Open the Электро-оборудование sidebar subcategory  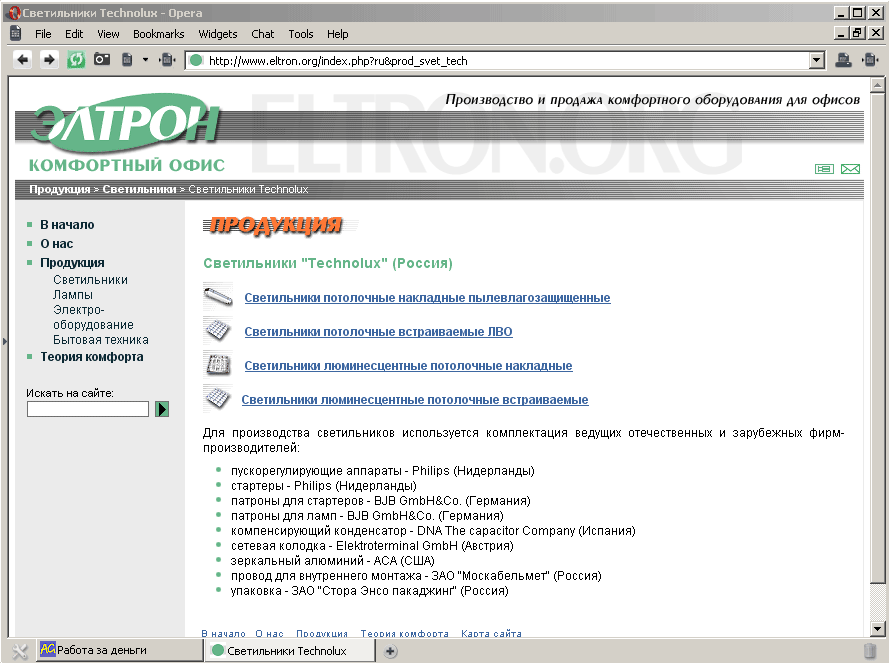[x=93, y=318]
